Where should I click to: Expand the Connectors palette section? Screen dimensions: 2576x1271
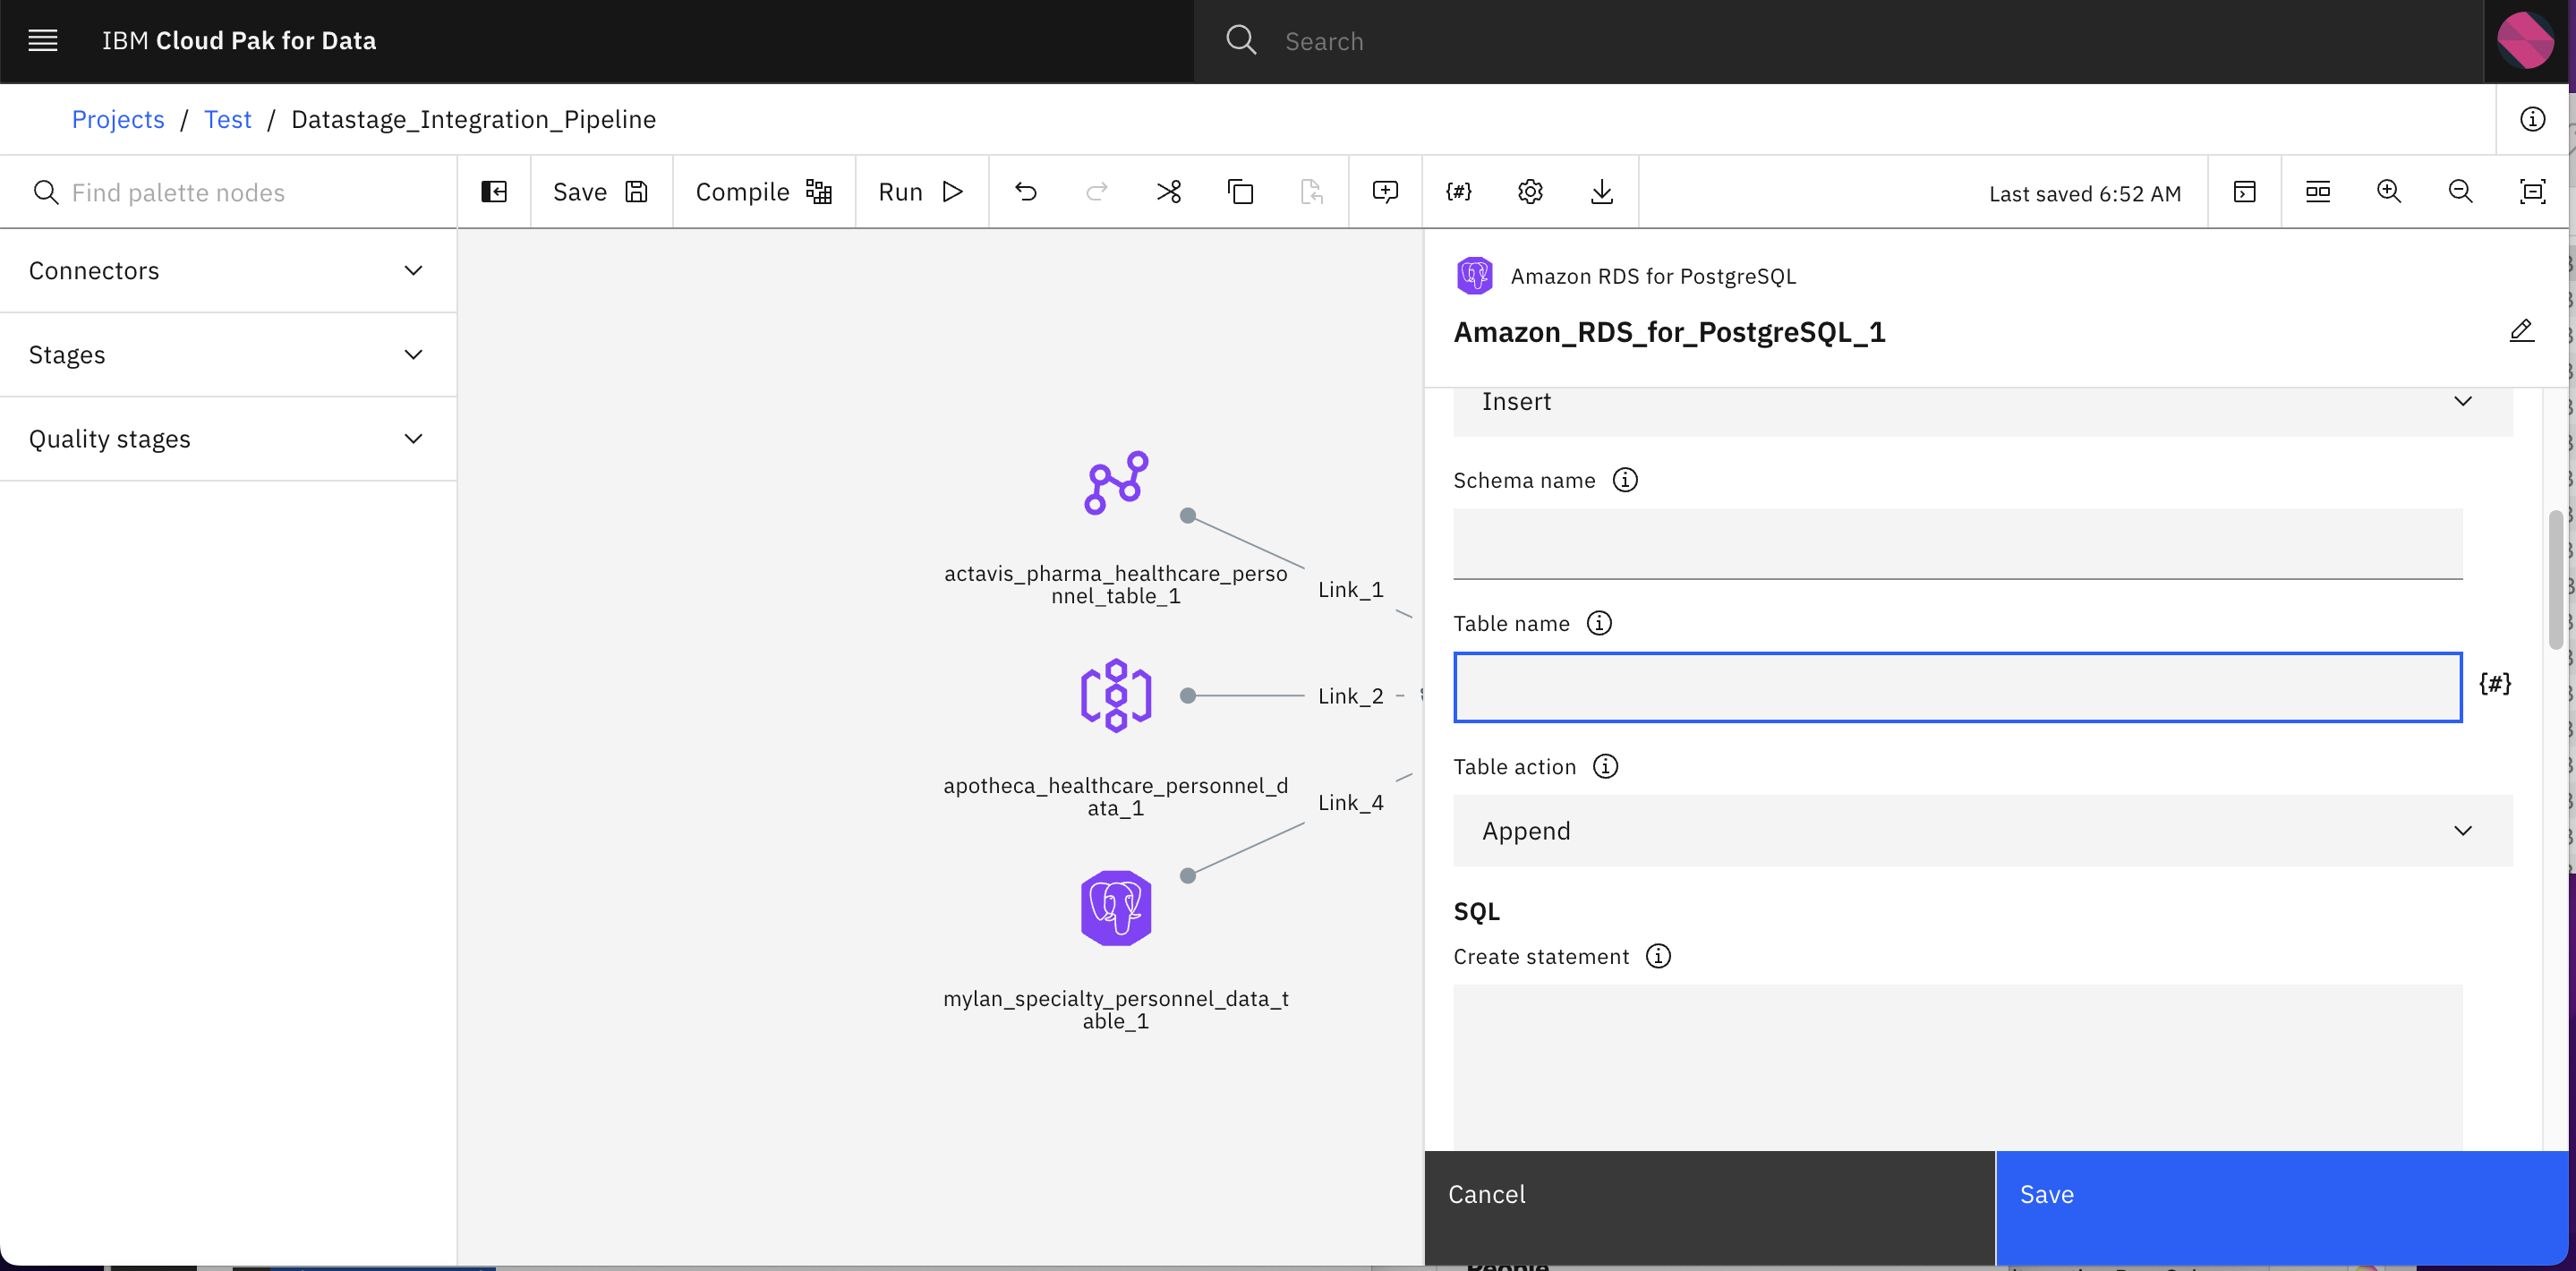pos(228,271)
